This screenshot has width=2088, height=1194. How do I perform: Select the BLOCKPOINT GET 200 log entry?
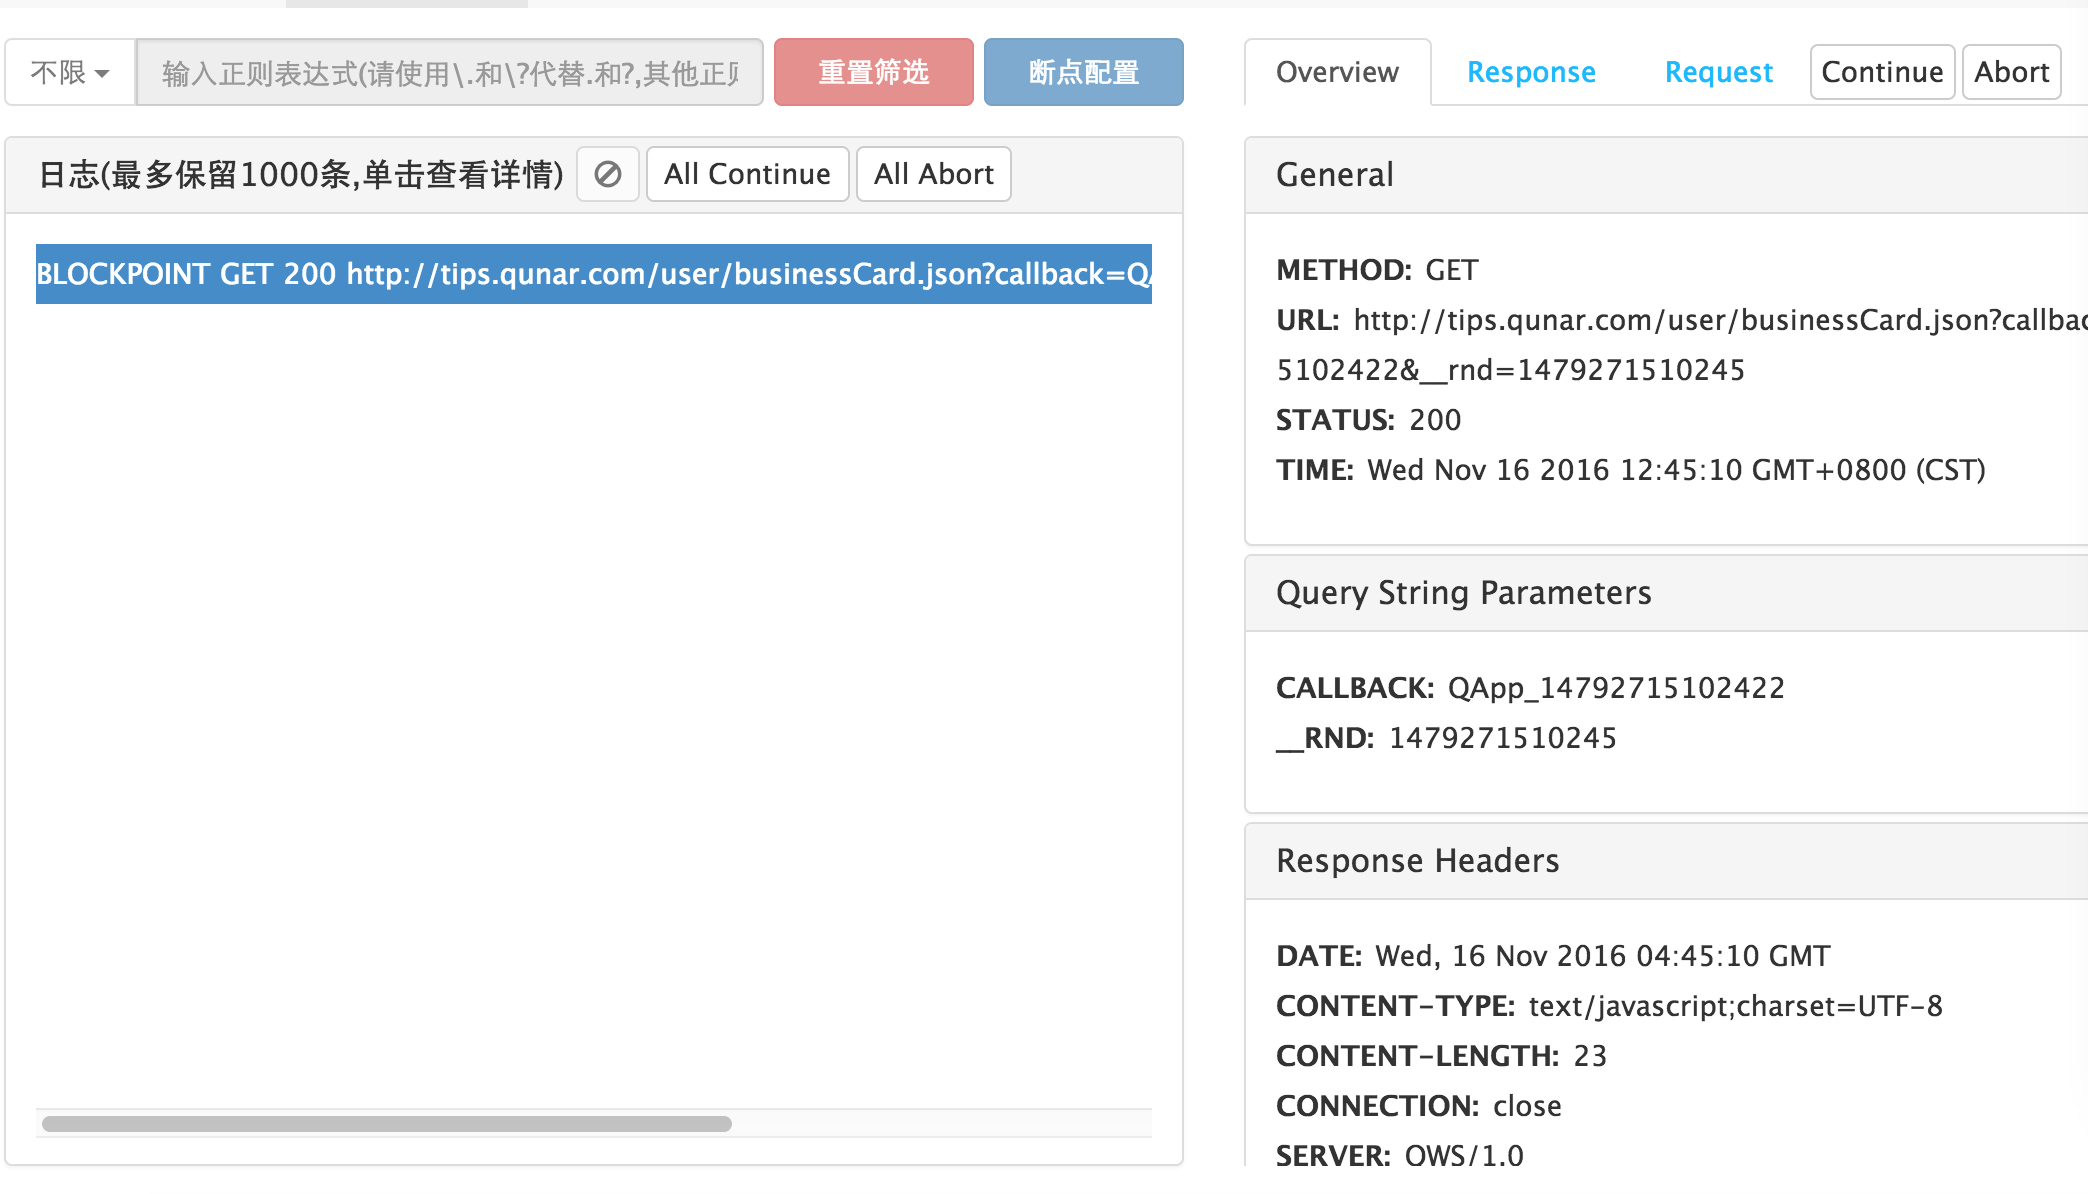593,274
